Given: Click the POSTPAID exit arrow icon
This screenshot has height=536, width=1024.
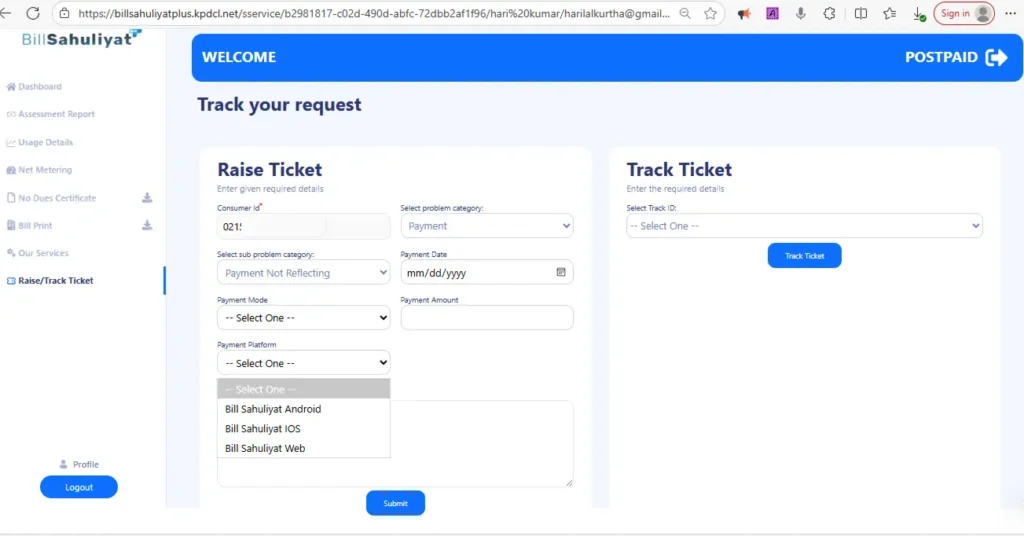Looking at the screenshot, I should click(996, 58).
